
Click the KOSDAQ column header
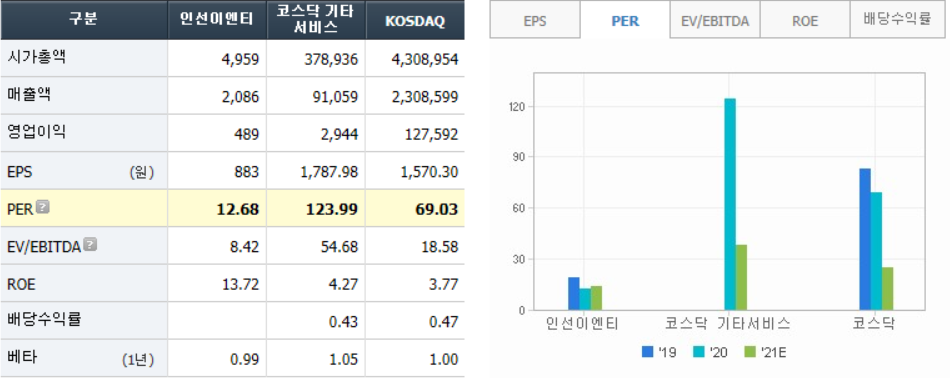[x=415, y=20]
